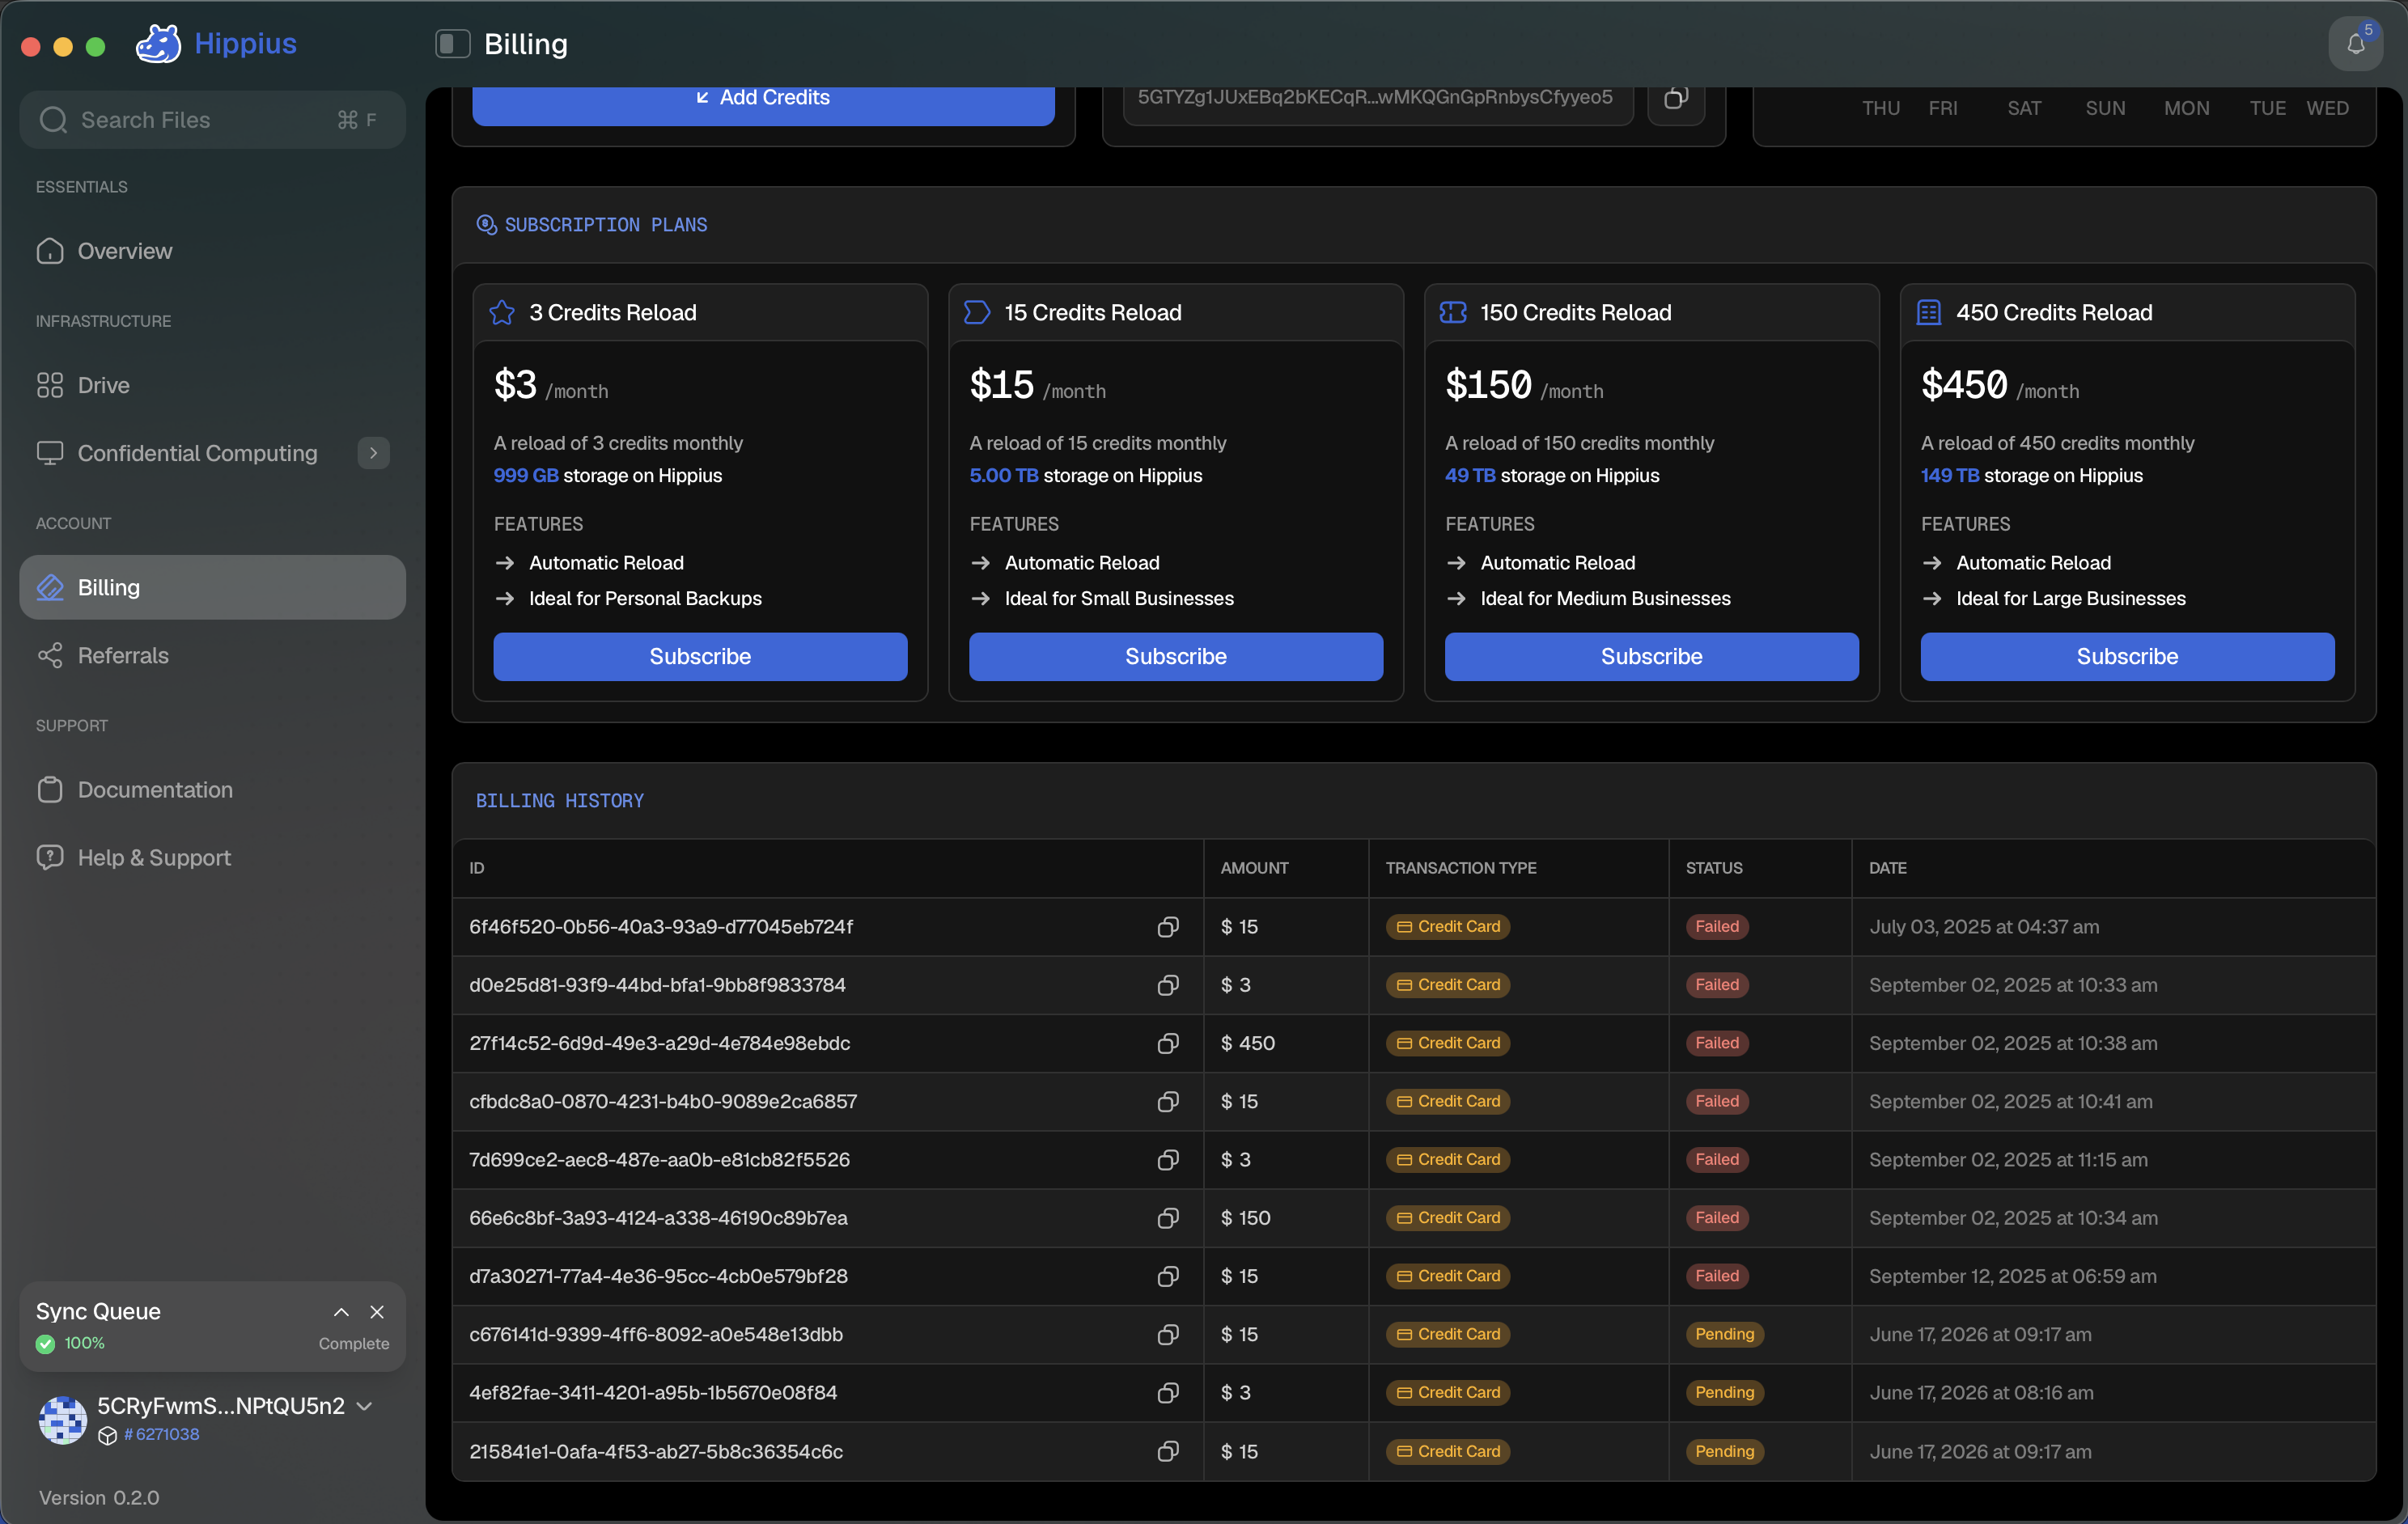Screen dimensions: 2408x1524
Task: Click 149 TB storage text
Action: (x=1950, y=476)
